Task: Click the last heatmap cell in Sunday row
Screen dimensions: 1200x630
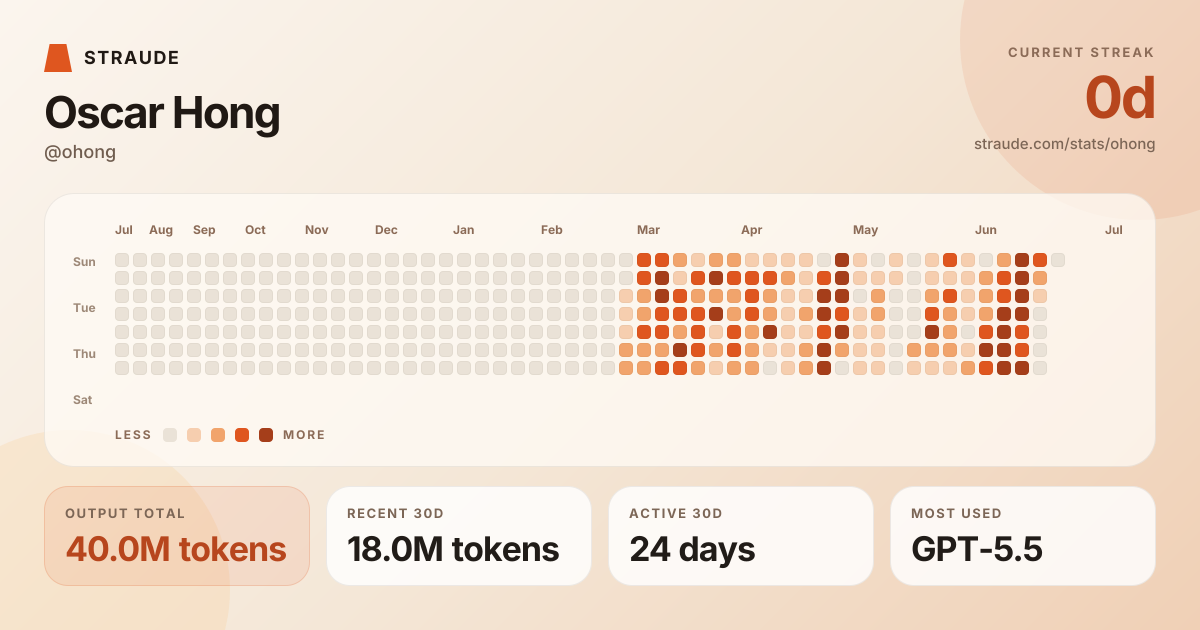Action: point(1058,260)
